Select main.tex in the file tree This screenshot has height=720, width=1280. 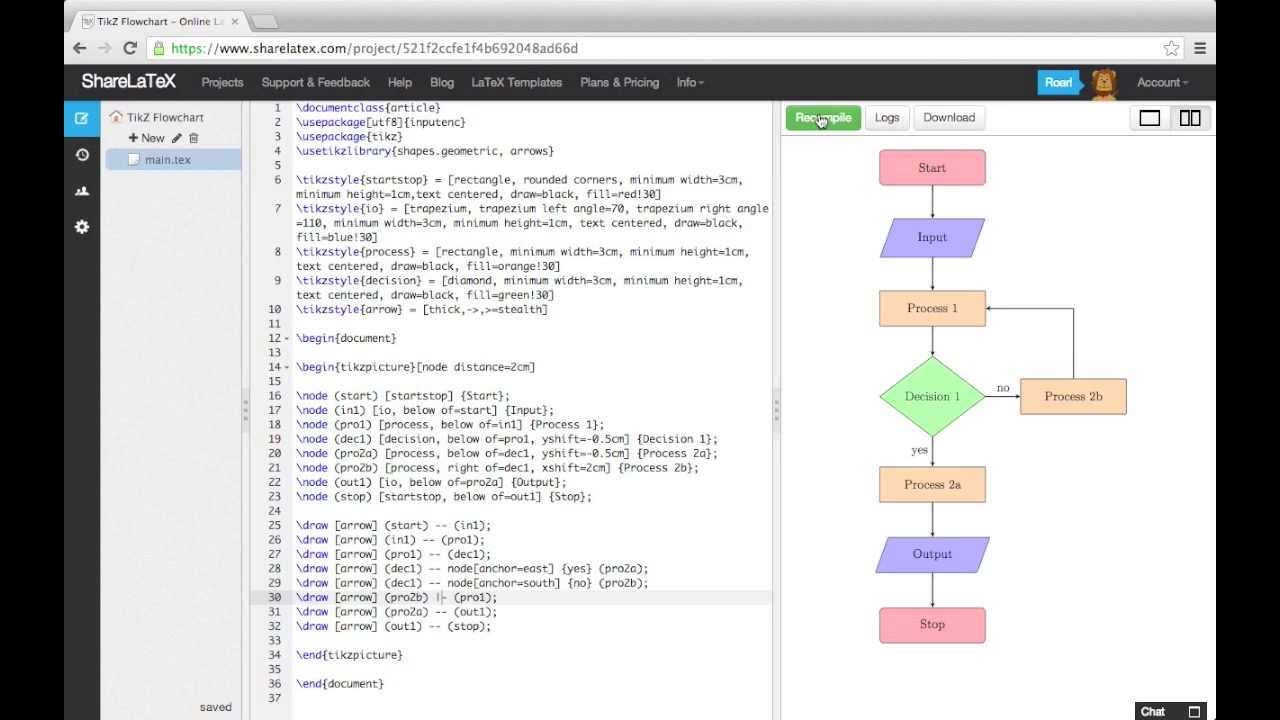click(173, 160)
